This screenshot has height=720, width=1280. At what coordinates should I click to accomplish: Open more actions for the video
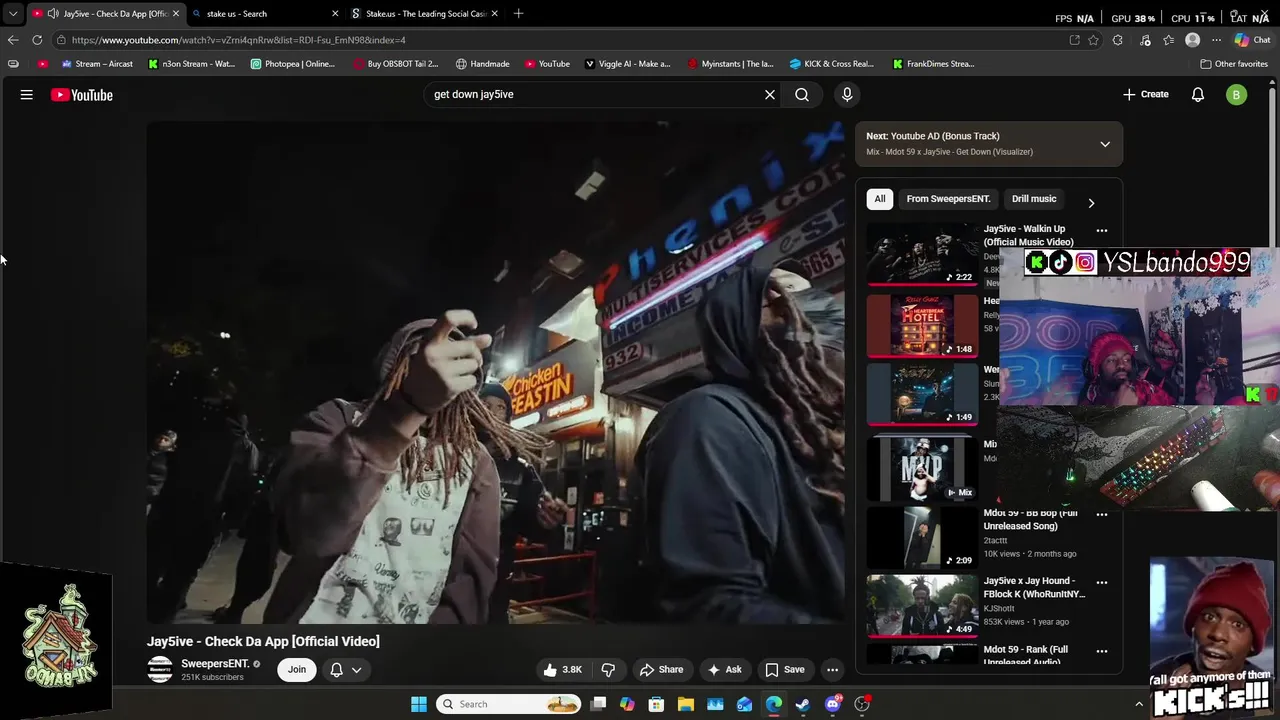click(832, 670)
